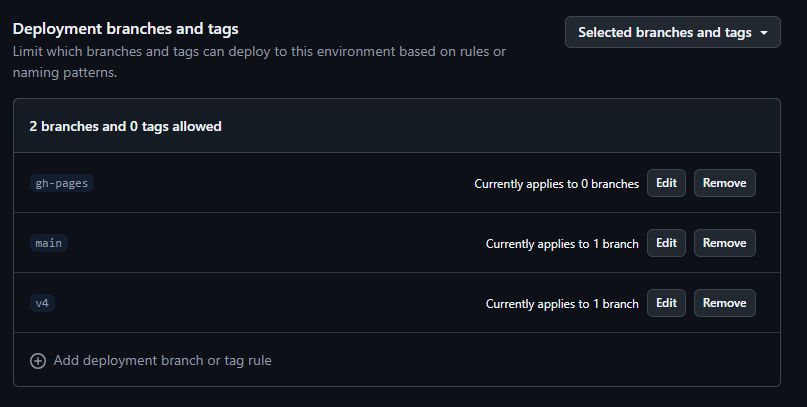The image size is (807, 407).
Task: Select the gh-pages pattern label
Action: [62, 183]
